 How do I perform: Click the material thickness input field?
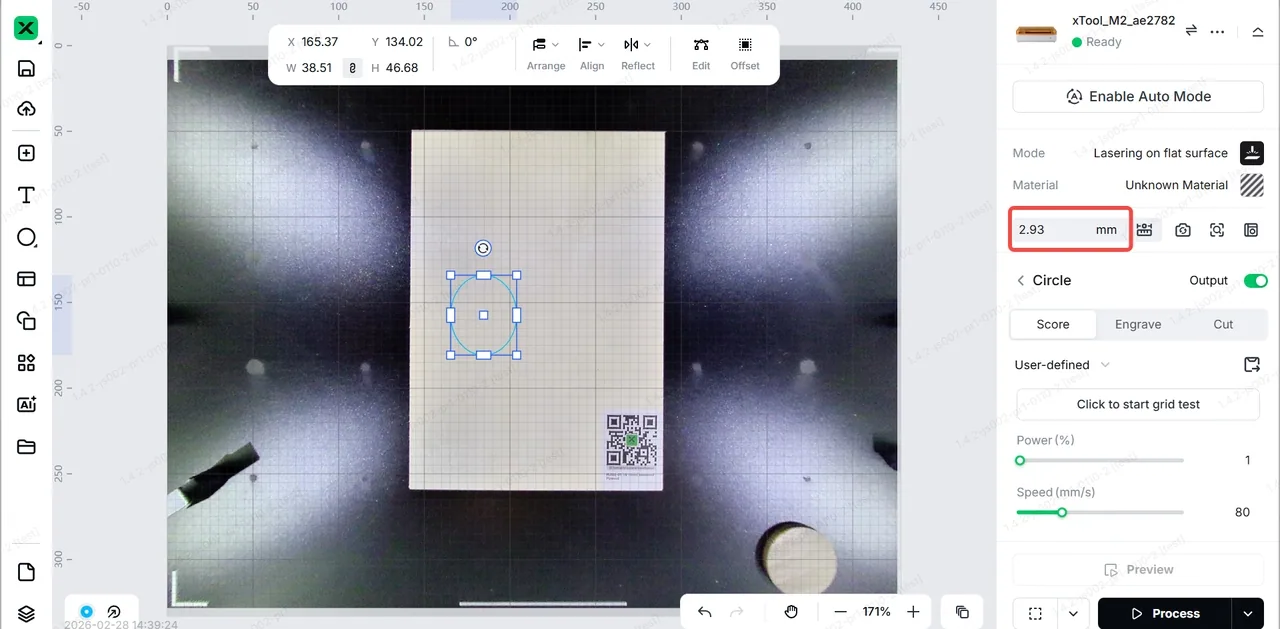(x=1070, y=230)
